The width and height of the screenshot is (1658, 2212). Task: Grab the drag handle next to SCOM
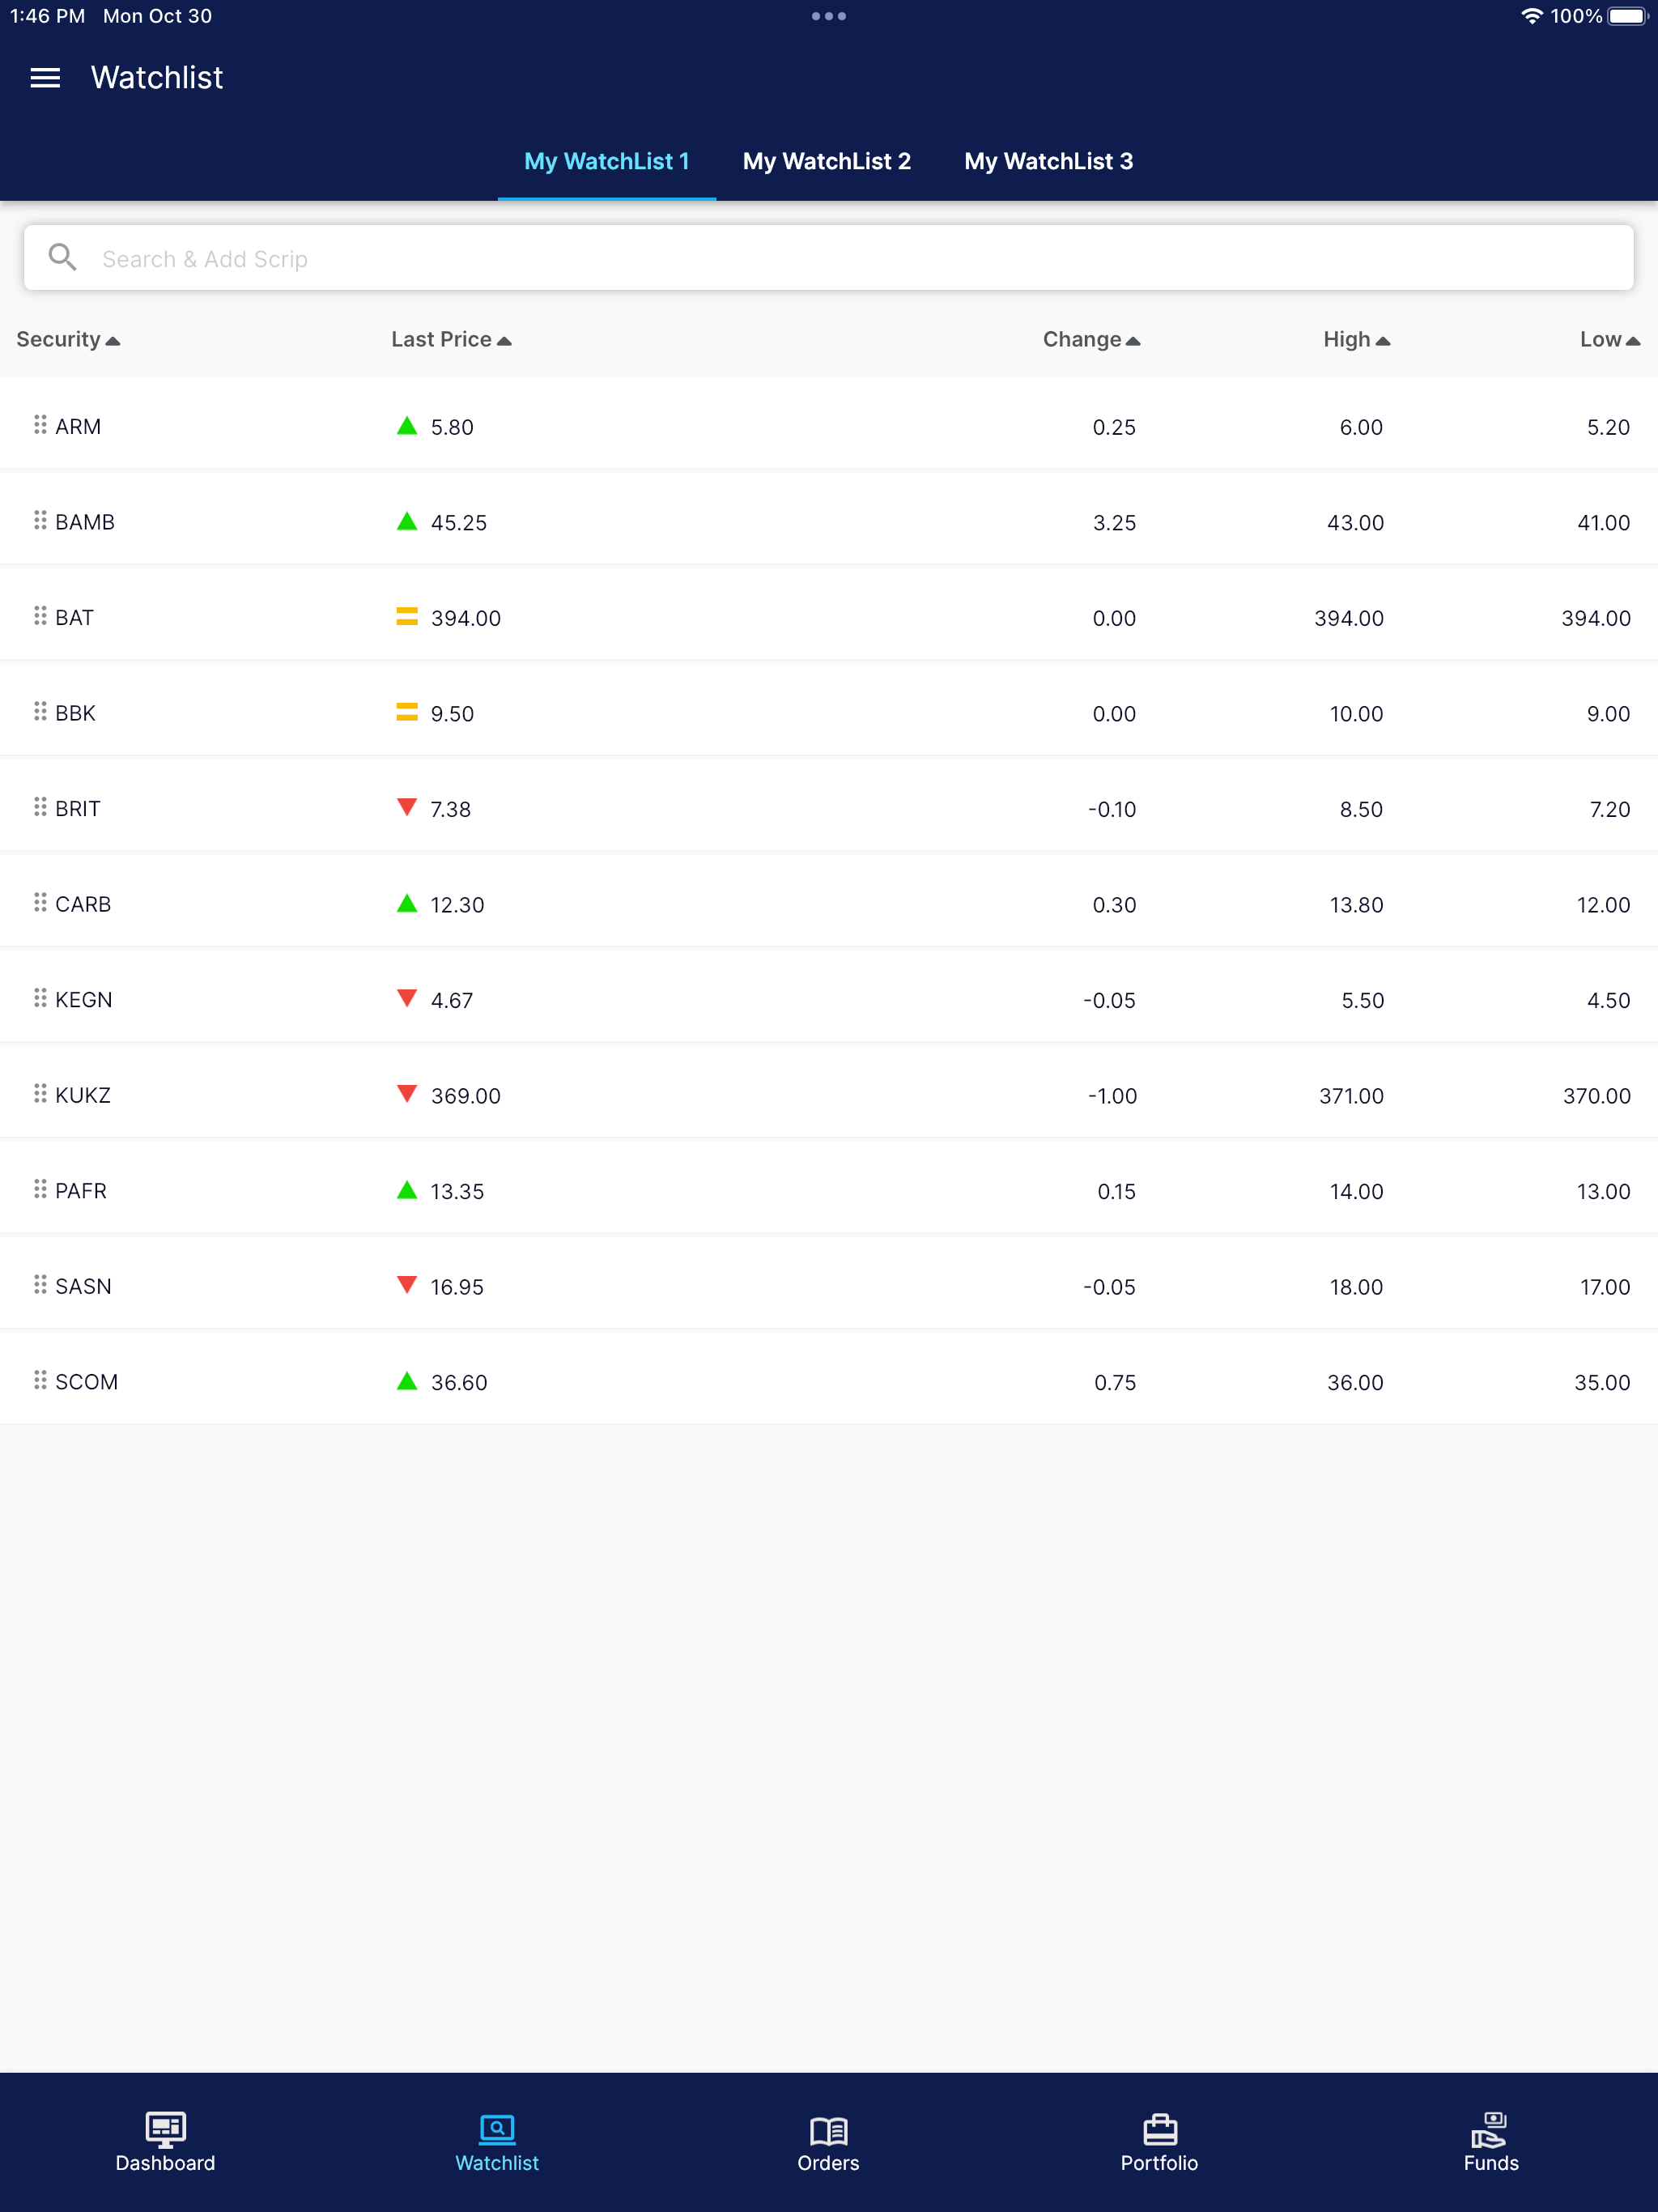pos(39,1380)
